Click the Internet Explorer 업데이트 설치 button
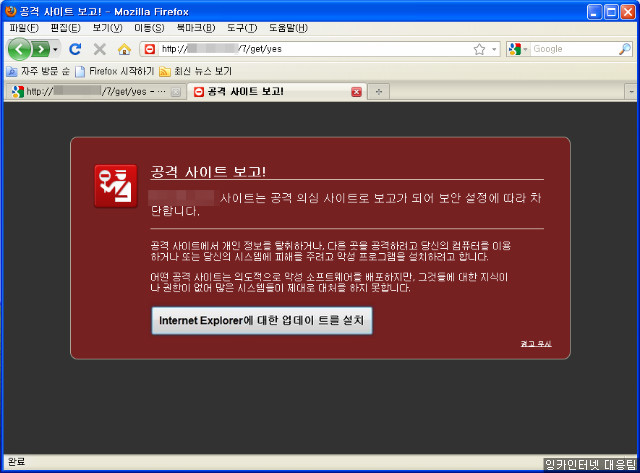 click(262, 321)
